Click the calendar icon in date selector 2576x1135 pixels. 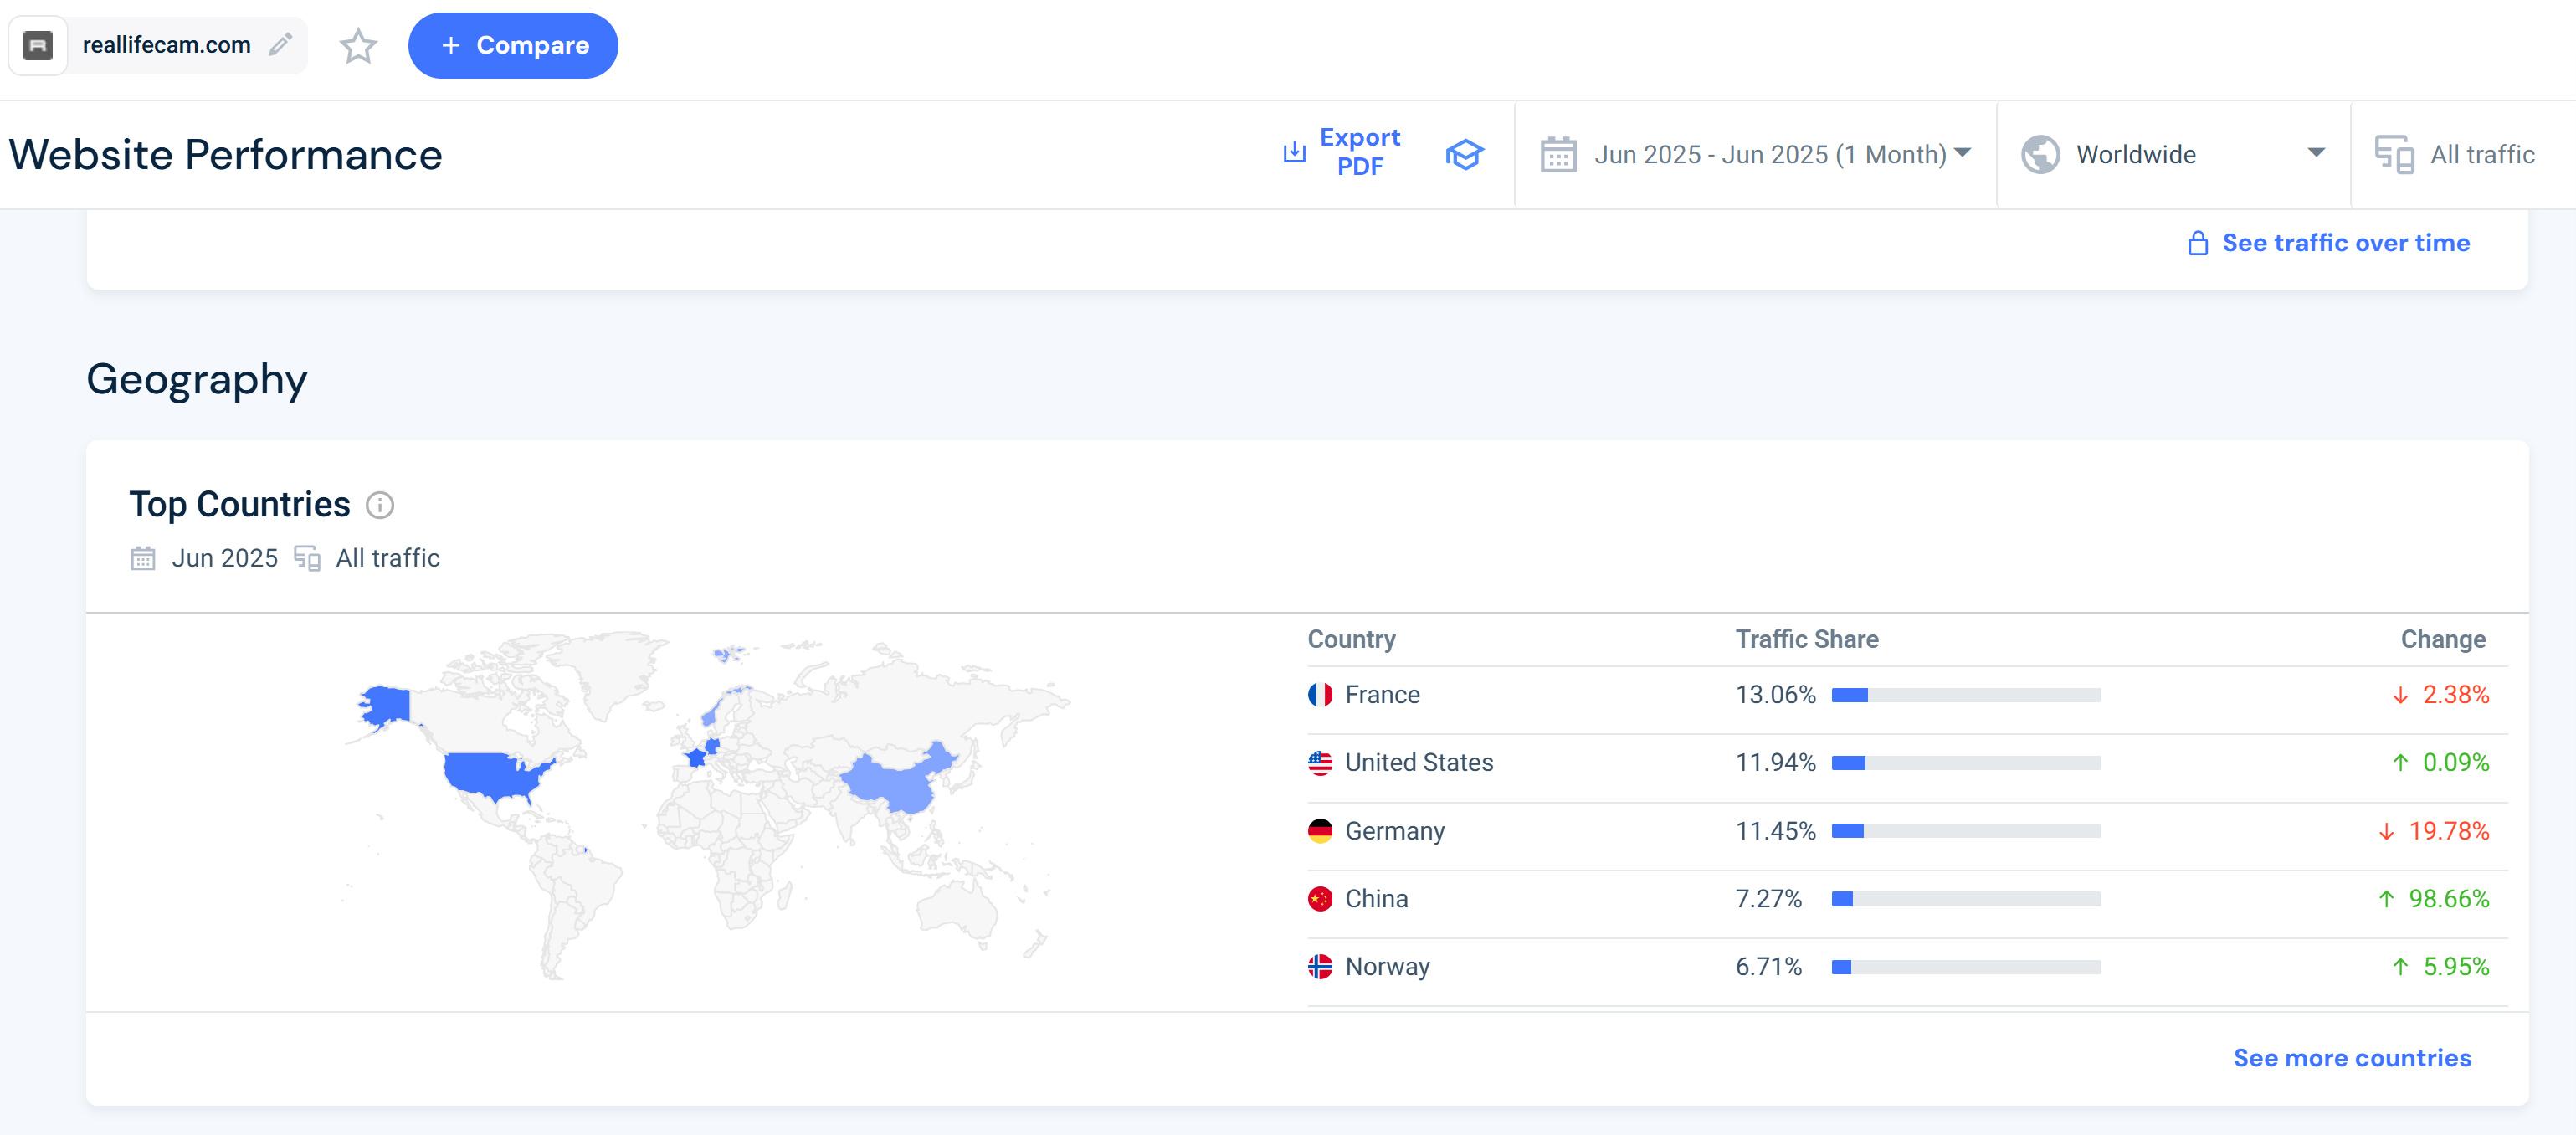click(1558, 155)
